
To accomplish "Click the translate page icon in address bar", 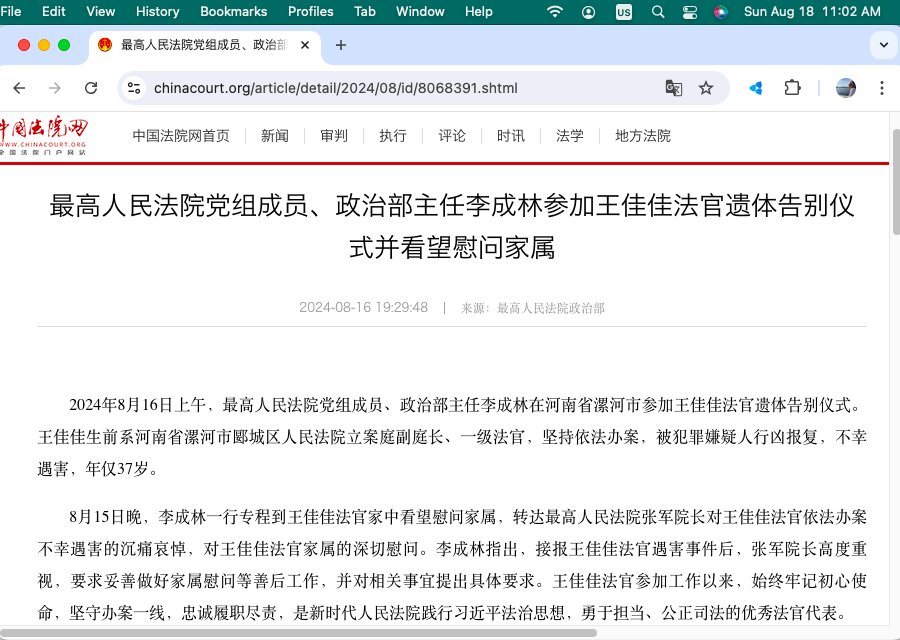I will click(673, 88).
